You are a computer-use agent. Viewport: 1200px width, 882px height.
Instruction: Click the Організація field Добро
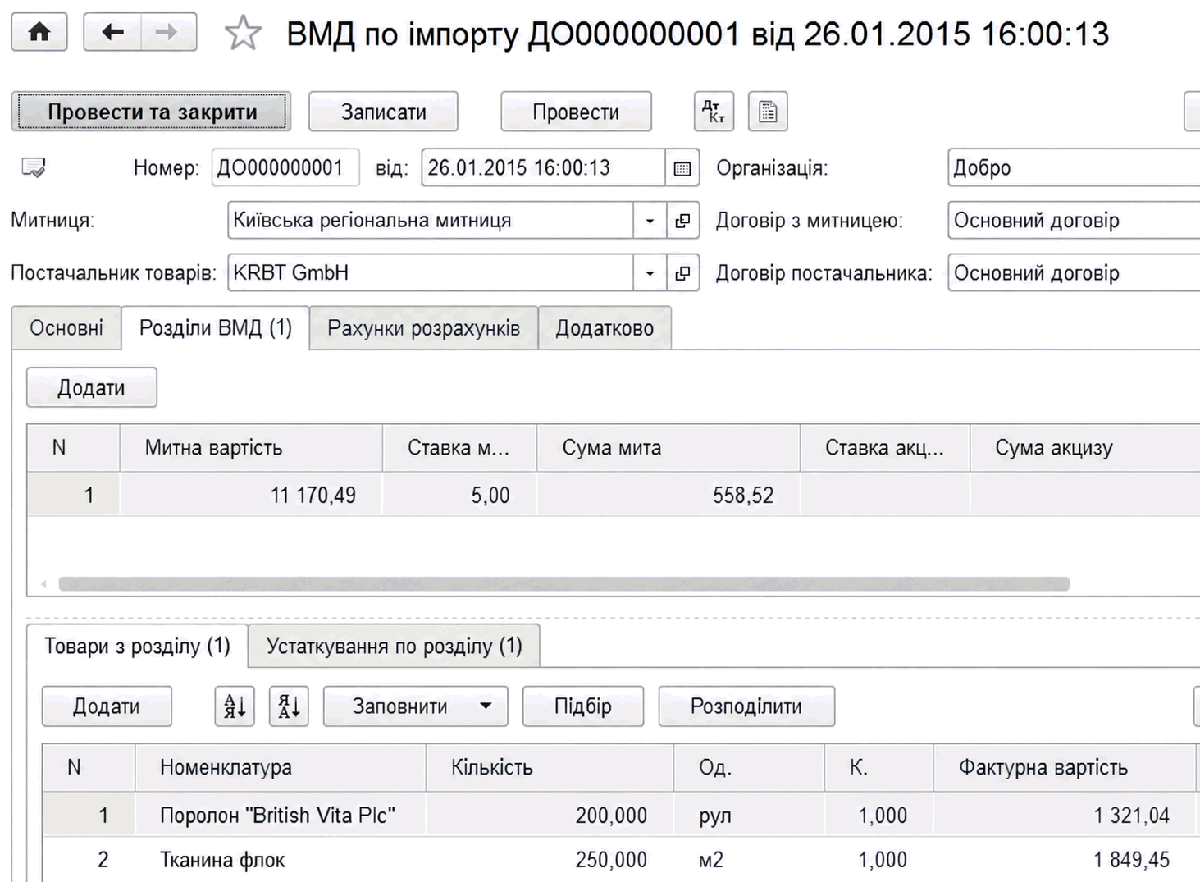1072,168
